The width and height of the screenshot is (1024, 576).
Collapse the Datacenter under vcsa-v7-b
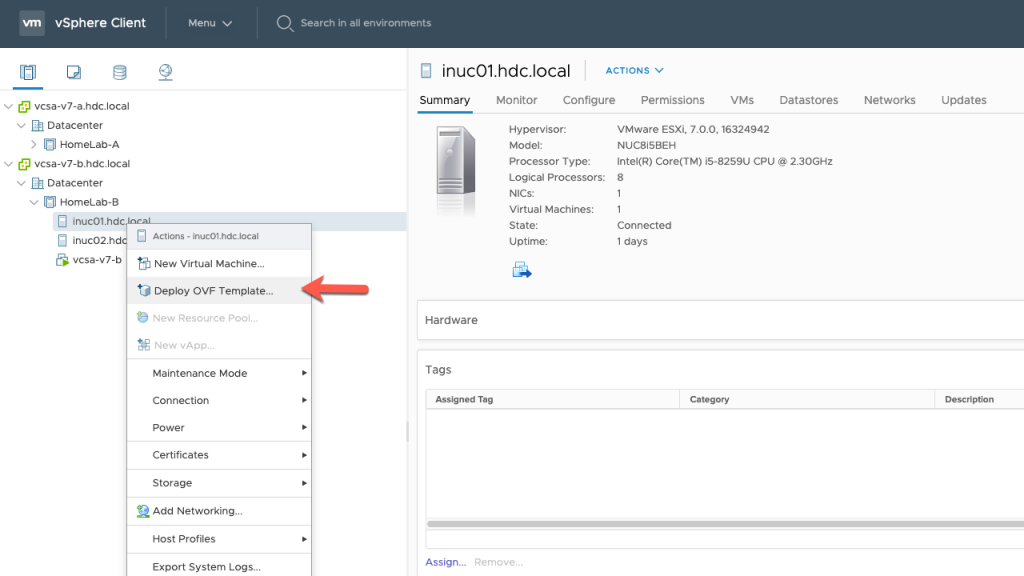click(x=22, y=183)
